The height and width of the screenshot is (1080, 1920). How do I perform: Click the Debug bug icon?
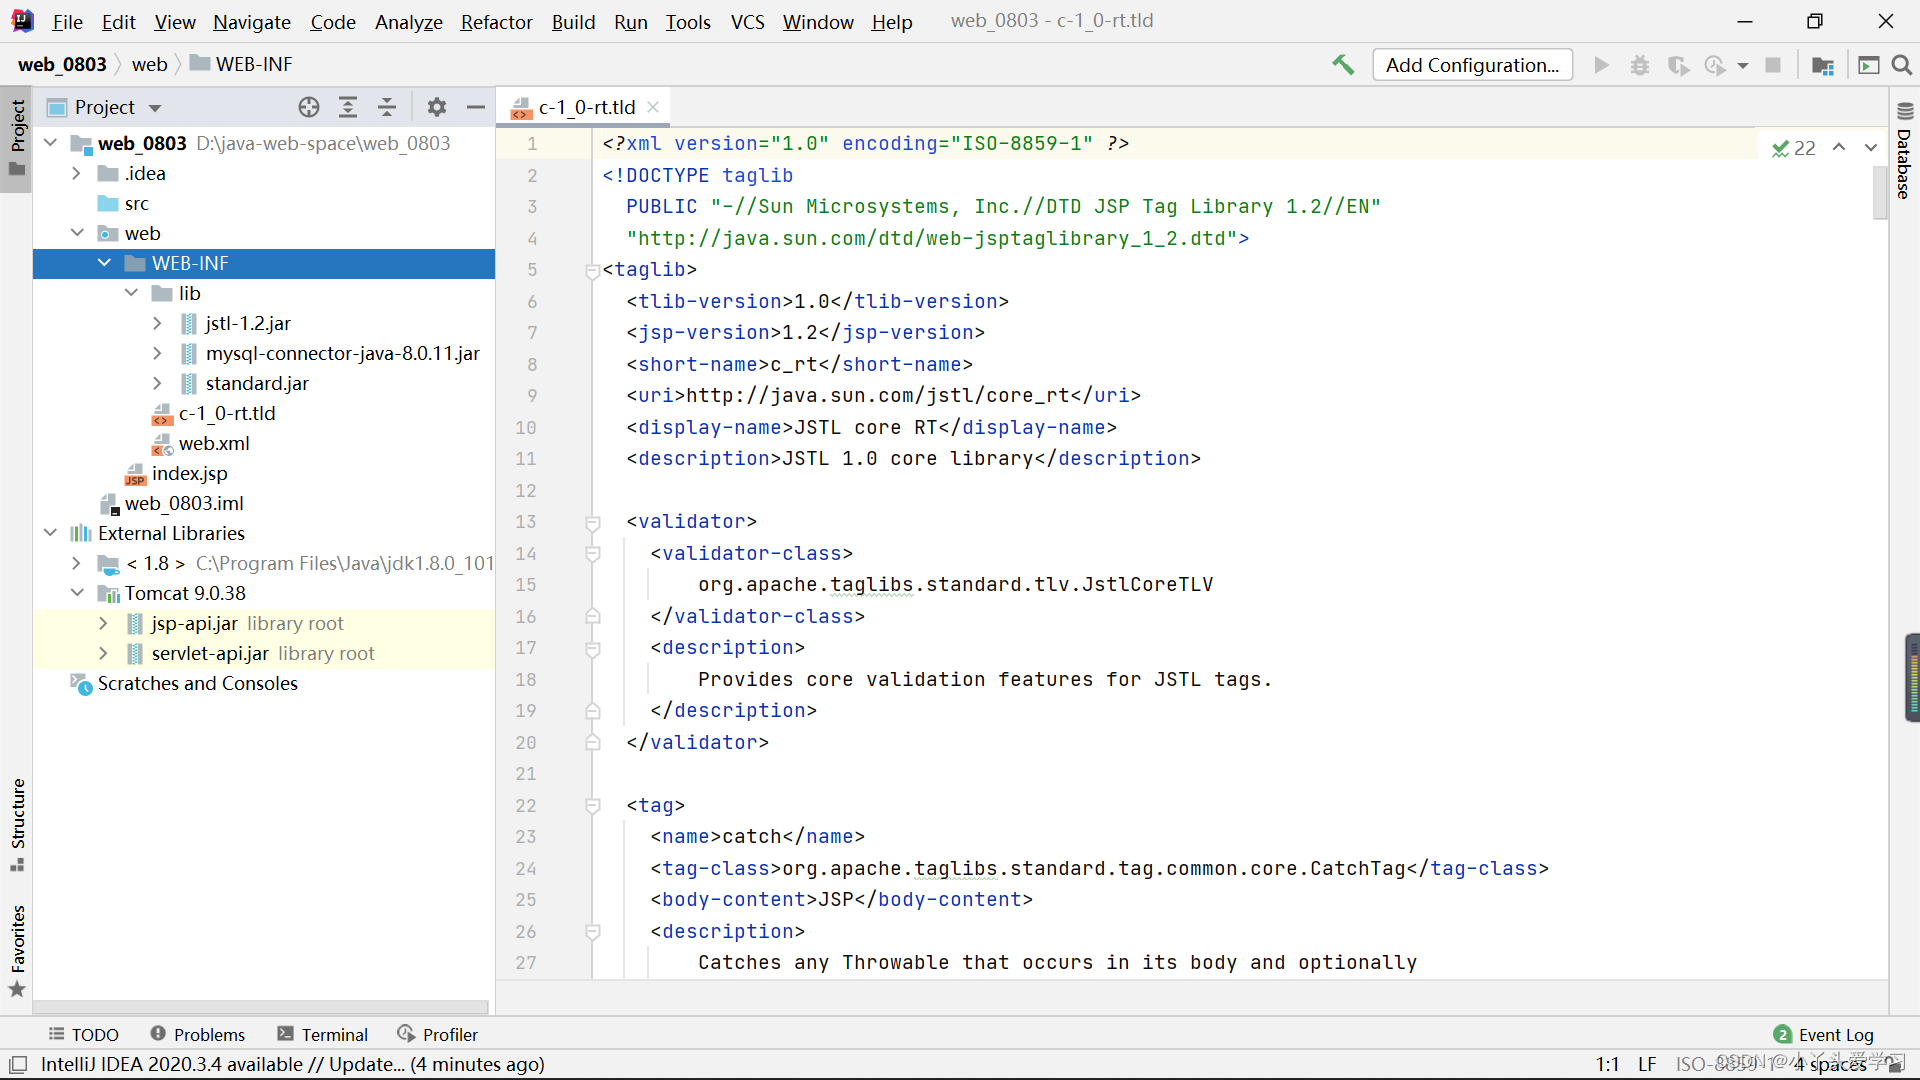(x=1640, y=65)
